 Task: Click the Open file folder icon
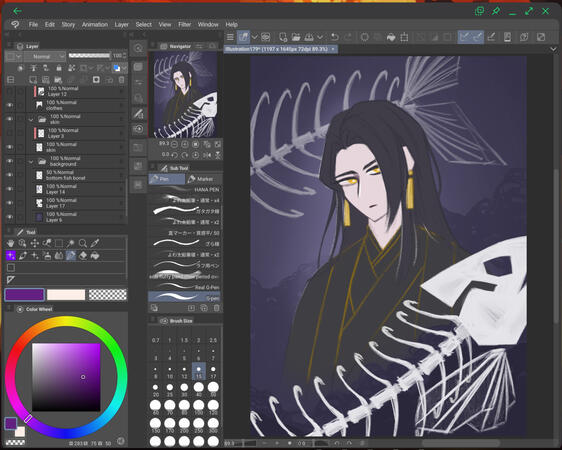coord(296,37)
